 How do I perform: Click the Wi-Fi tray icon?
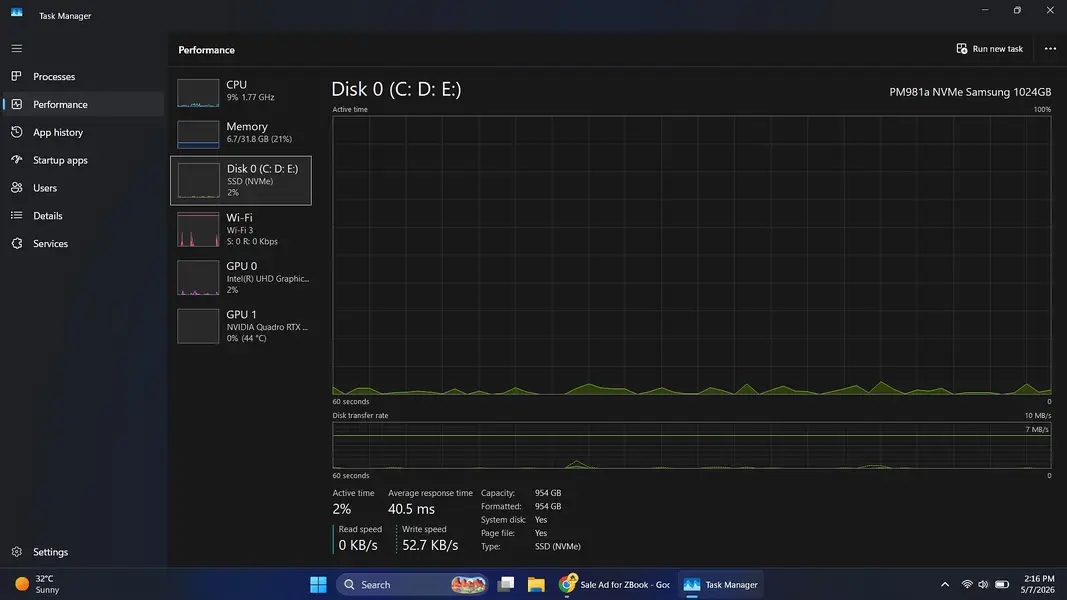coord(966,584)
